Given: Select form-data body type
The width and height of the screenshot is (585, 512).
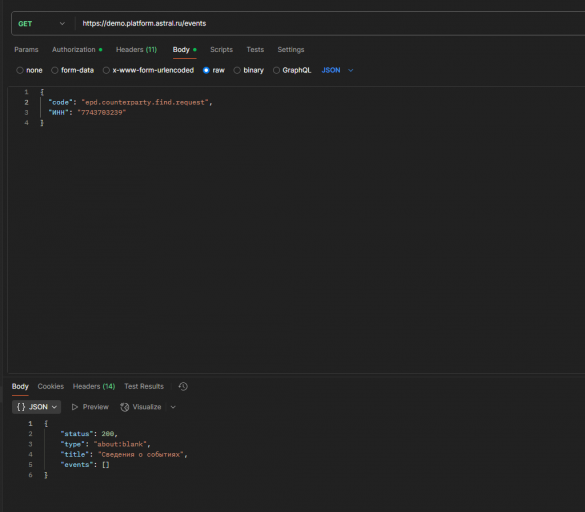Looking at the screenshot, I should click(x=54, y=70).
